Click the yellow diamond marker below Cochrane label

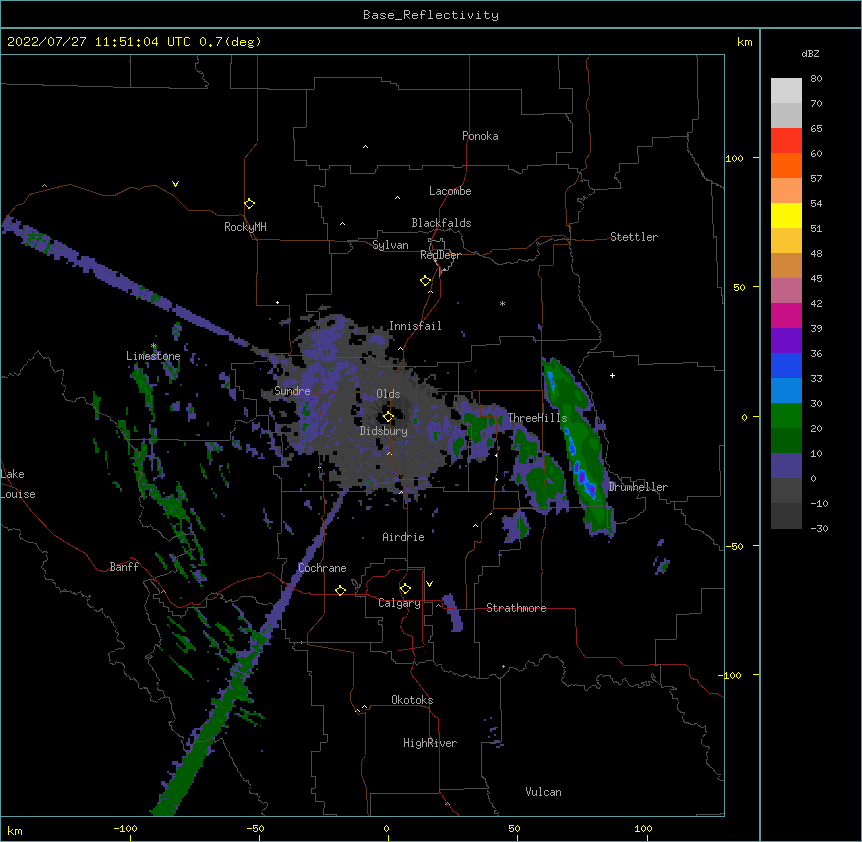340,590
